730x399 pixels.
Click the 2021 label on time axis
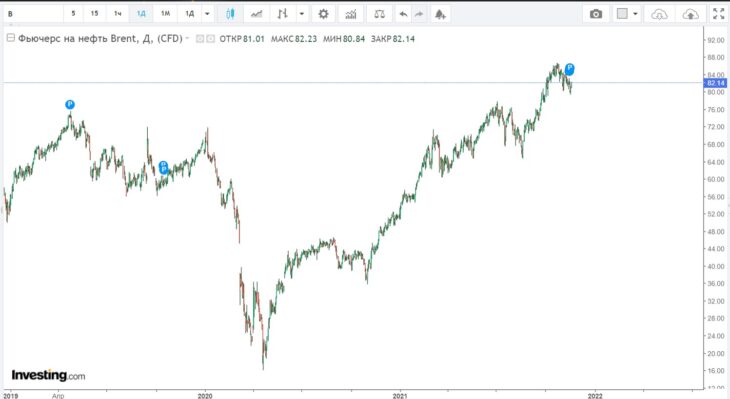399,396
